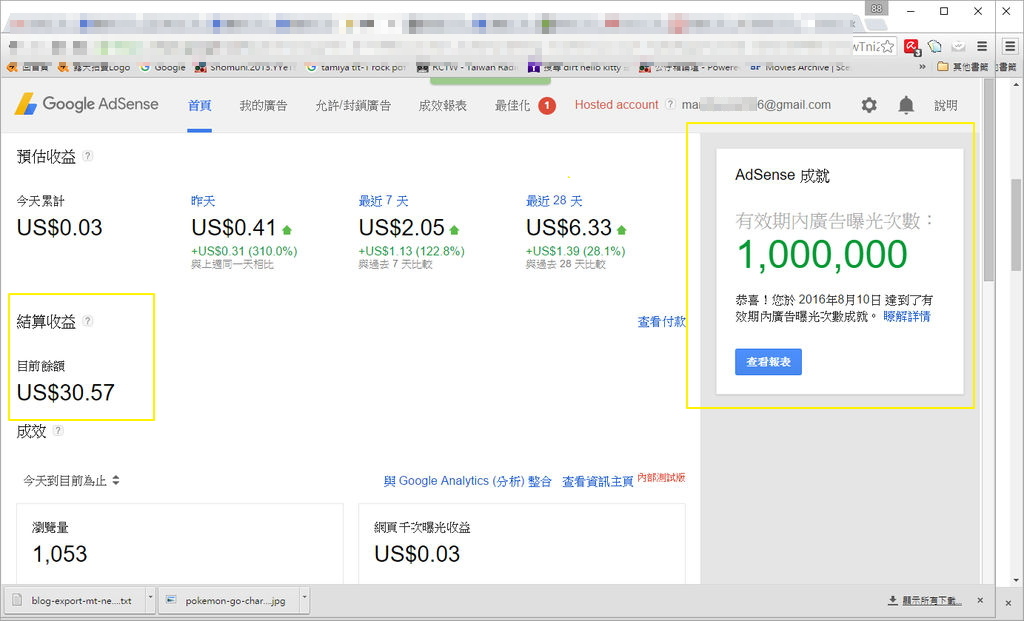This screenshot has height=621, width=1024.
Task: Click the 1,000,000 impressions figure
Action: [x=822, y=254]
